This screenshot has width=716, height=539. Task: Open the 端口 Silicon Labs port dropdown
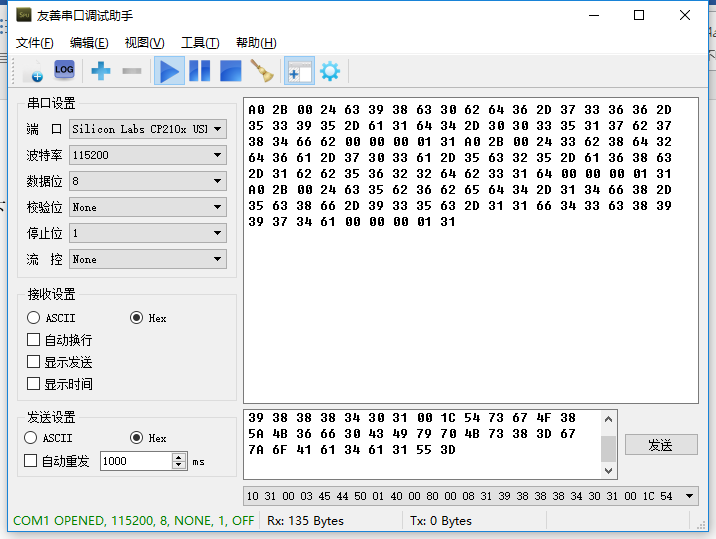(147, 129)
